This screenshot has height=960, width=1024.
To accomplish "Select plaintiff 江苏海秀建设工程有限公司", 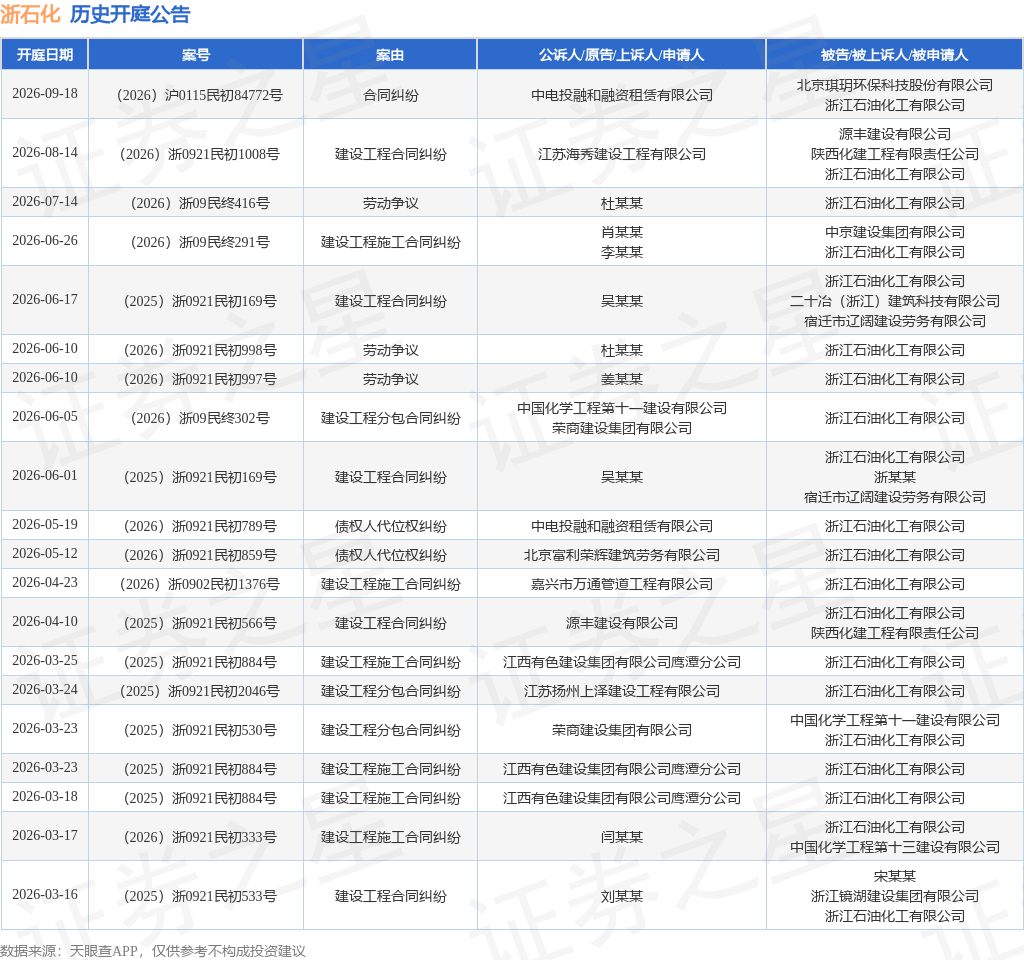I will (622, 154).
